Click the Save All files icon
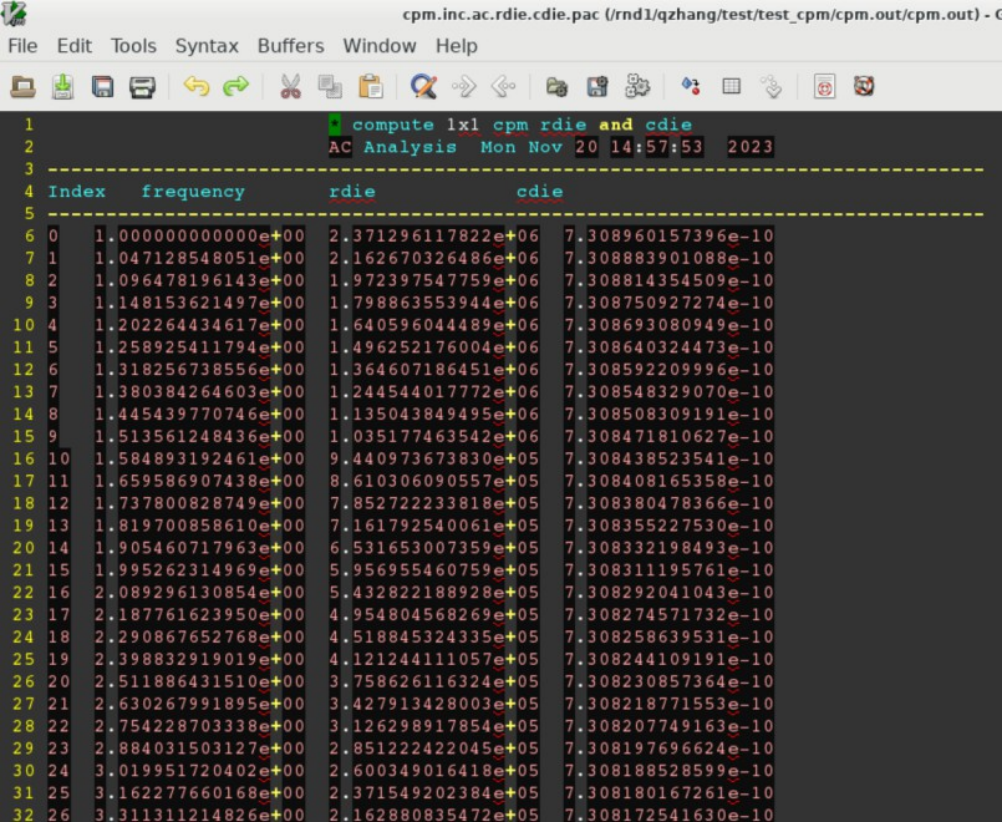Image resolution: width=1003 pixels, height=822 pixels. (x=102, y=86)
